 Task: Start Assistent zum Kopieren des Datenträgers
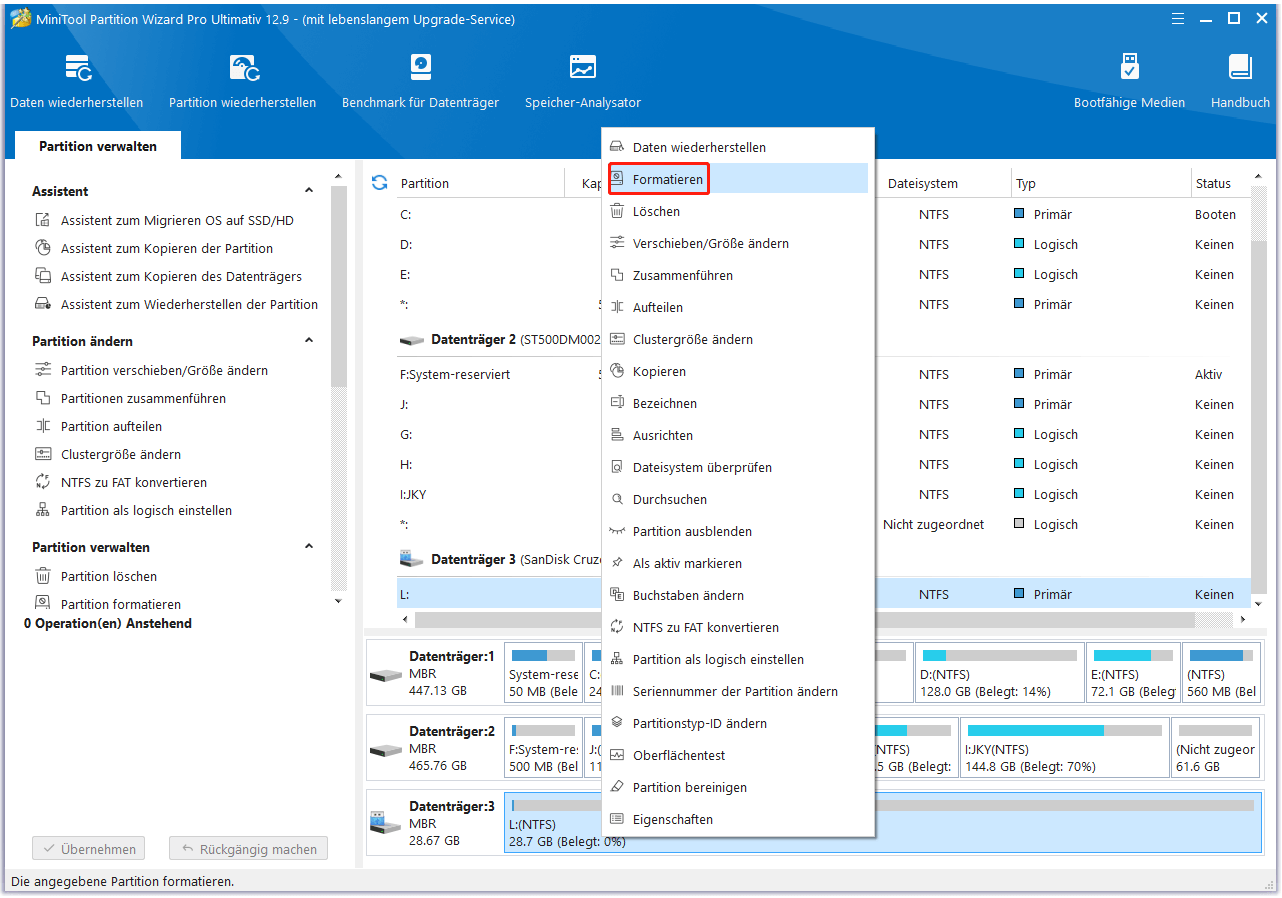click(x=181, y=276)
